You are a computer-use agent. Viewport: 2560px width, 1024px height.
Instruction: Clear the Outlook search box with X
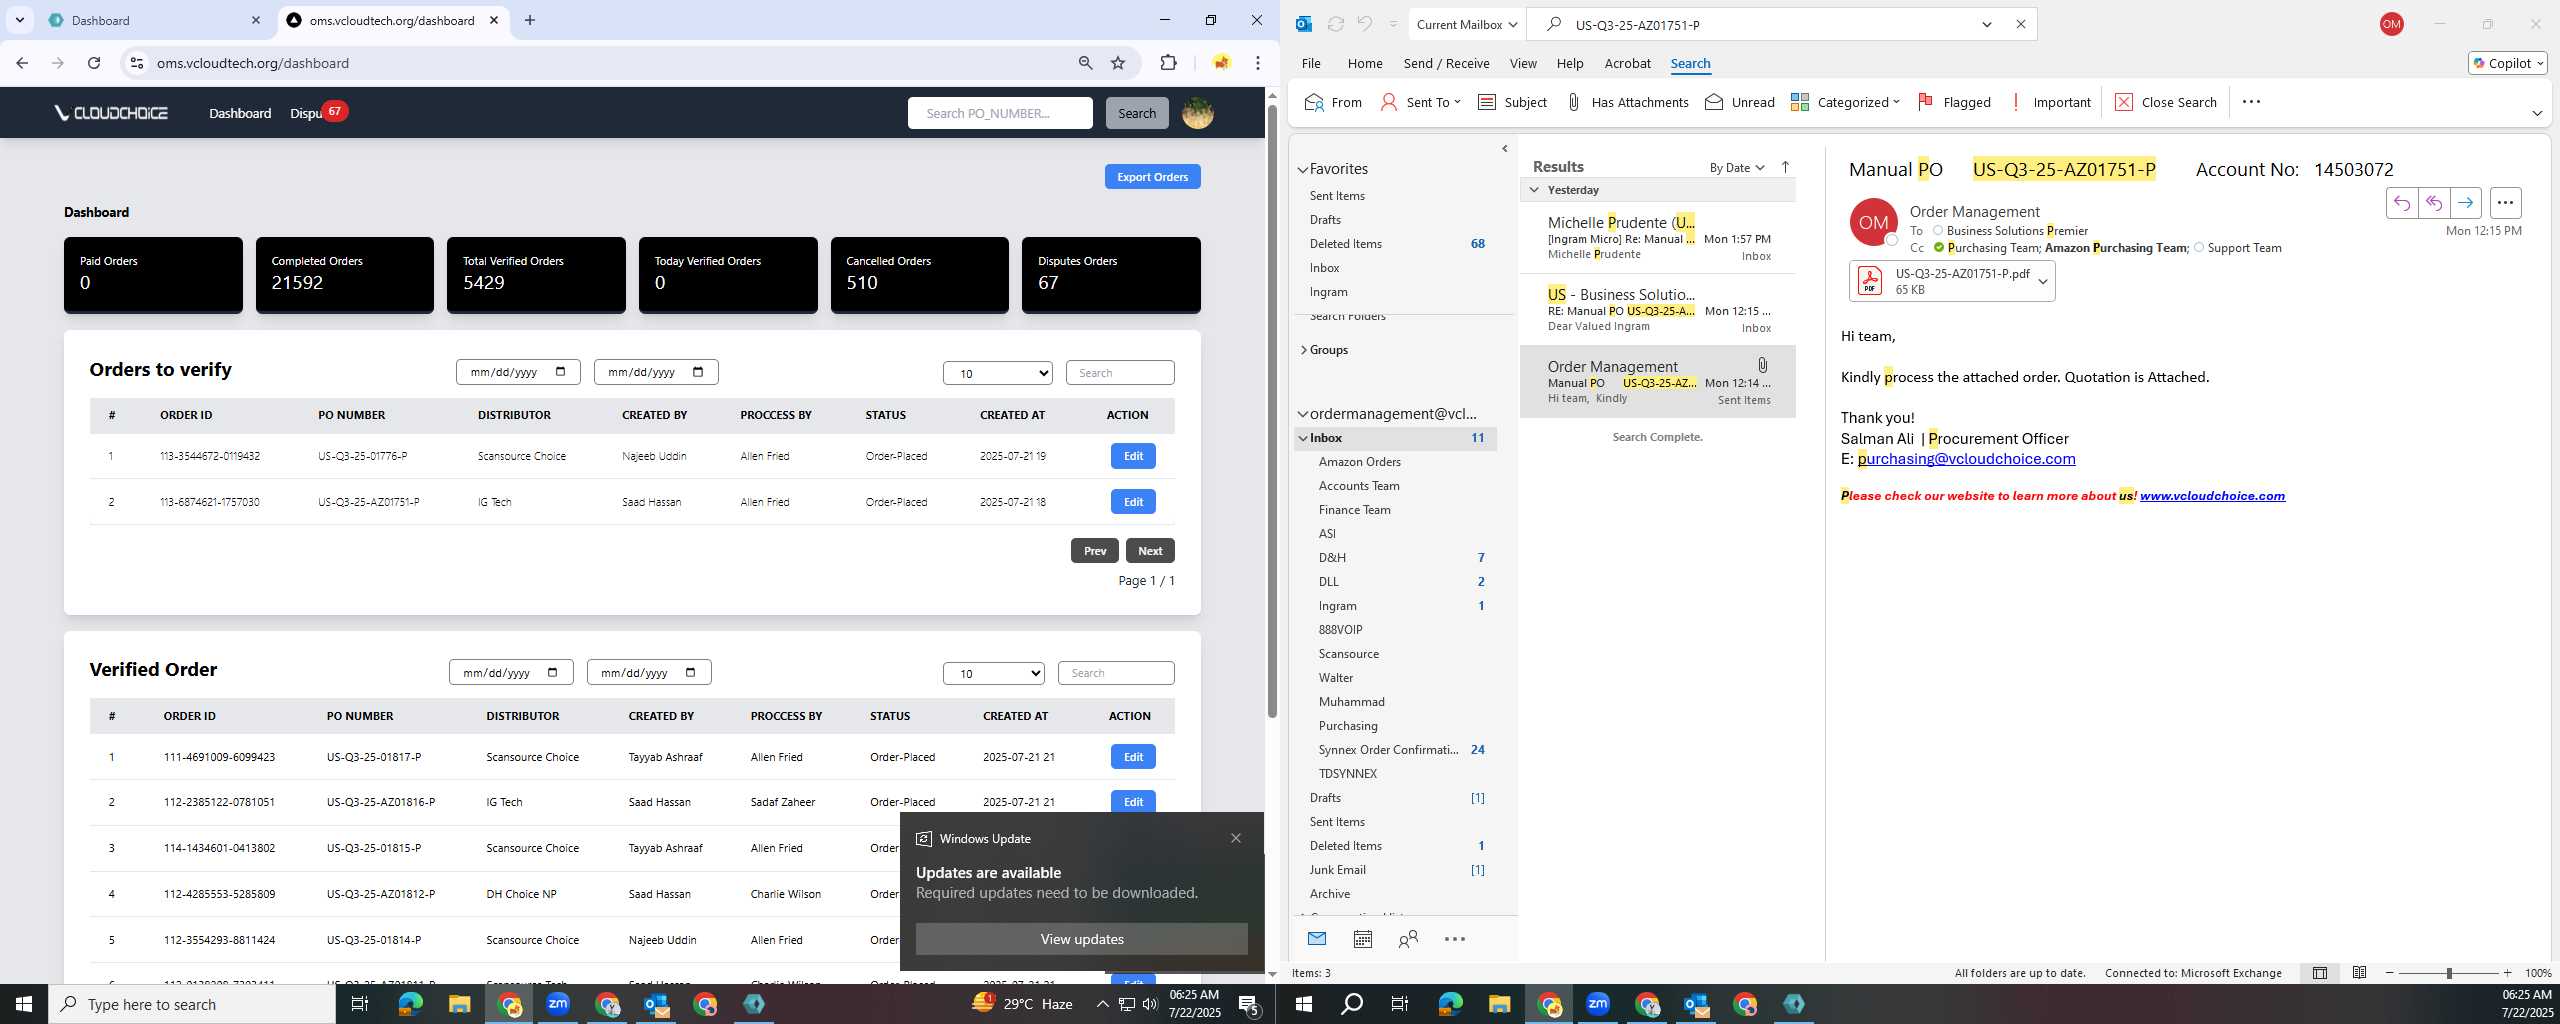[2020, 24]
